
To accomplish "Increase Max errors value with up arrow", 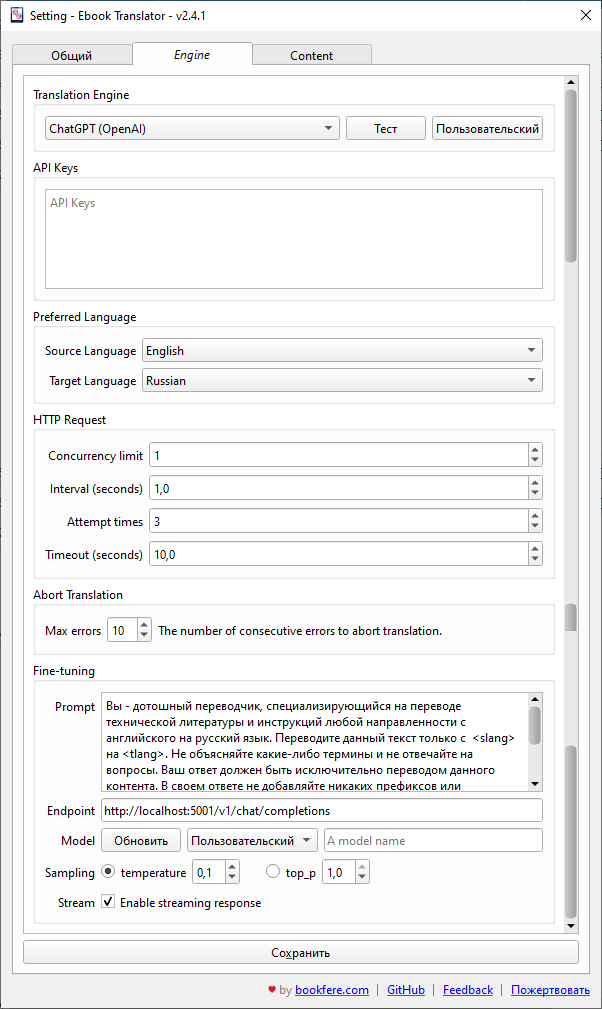I will pyautogui.click(x=144, y=626).
